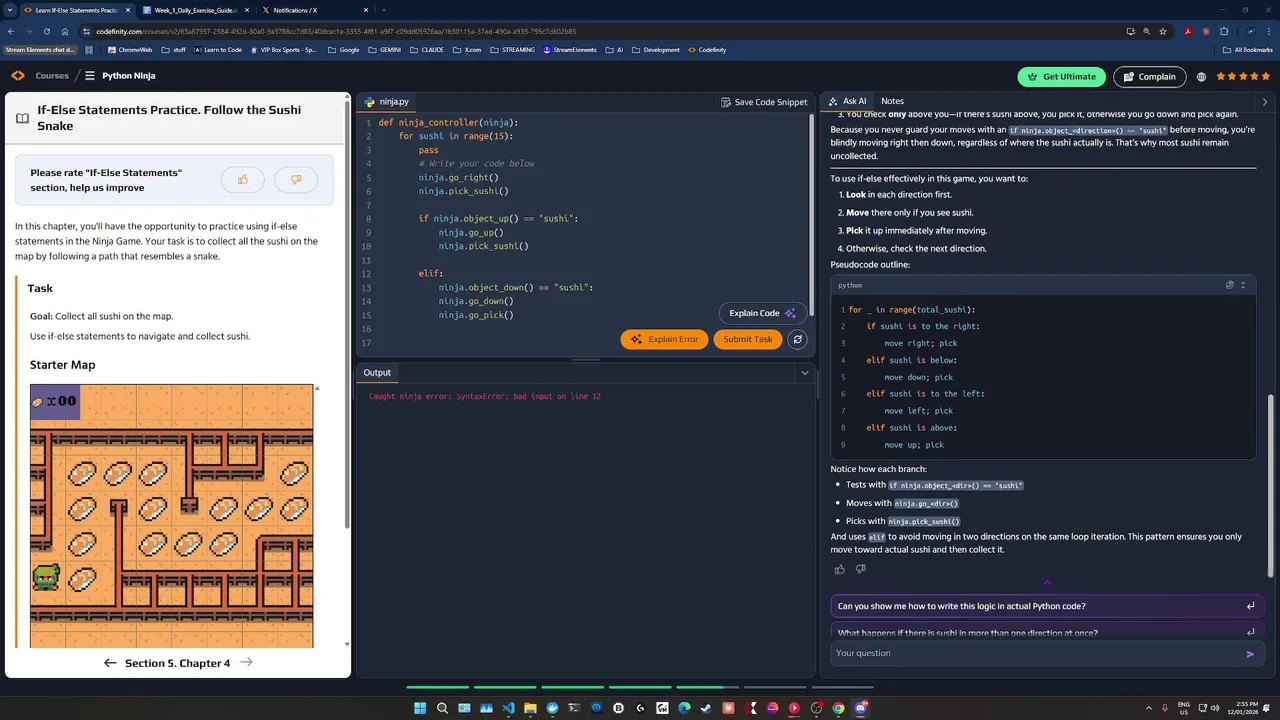Open the browser tab search dropdown
1280x720 pixels.
click(x=10, y=10)
